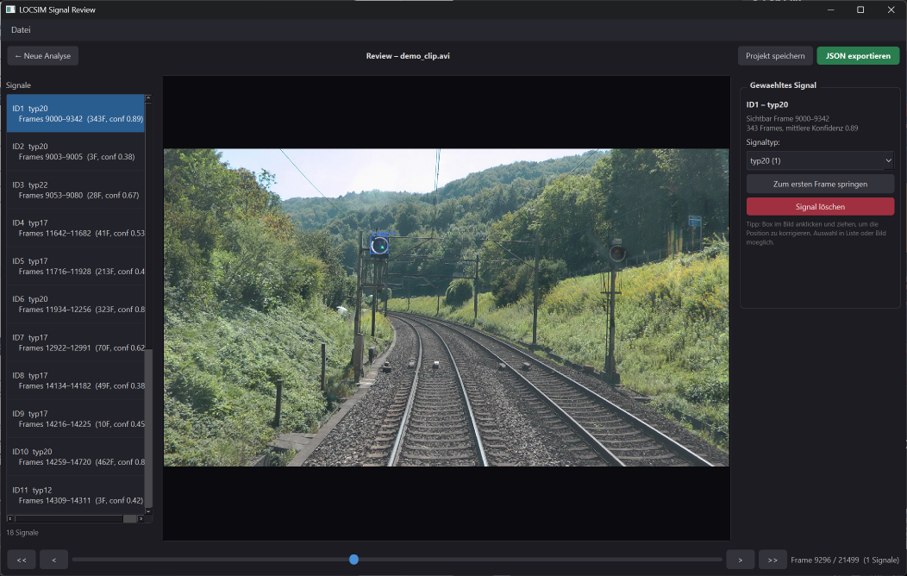Select signal ID4 typ17 frames 11642–11682
This screenshot has height=576, width=907.
pyautogui.click(x=76, y=228)
